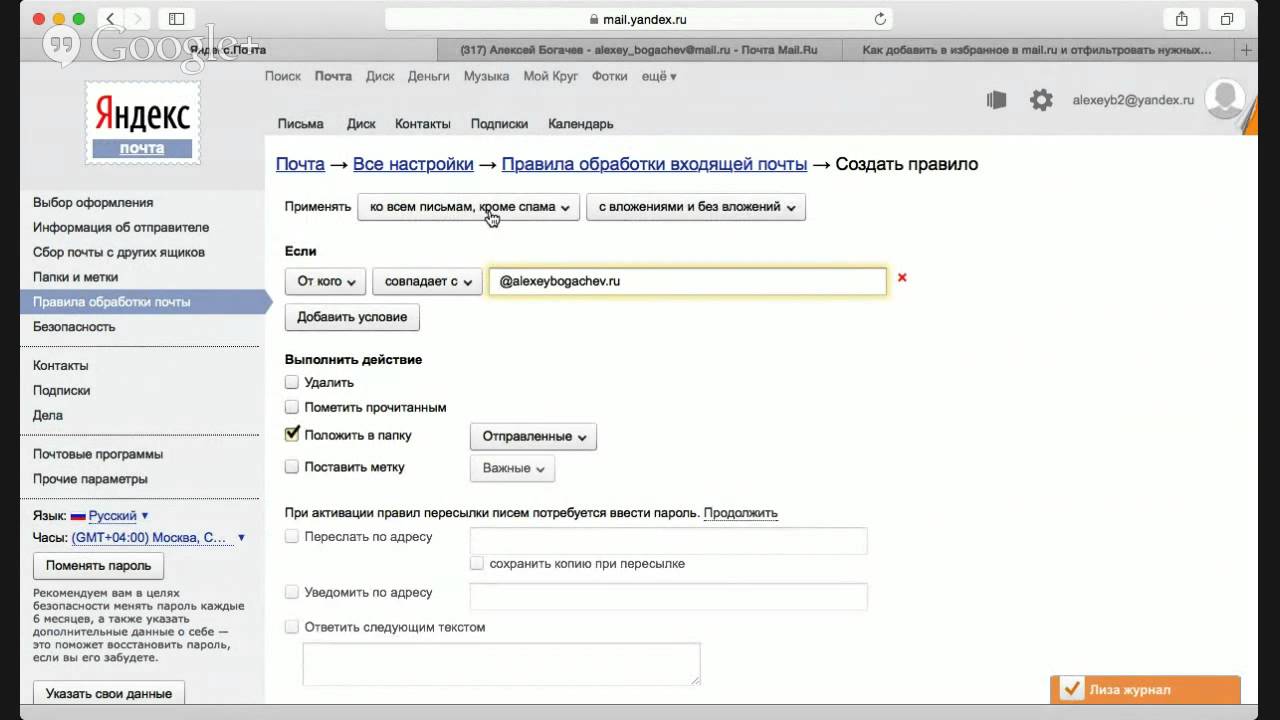Viewport: 1280px width, 720px height.
Task: Open the Важные label dropdown
Action: coord(512,468)
